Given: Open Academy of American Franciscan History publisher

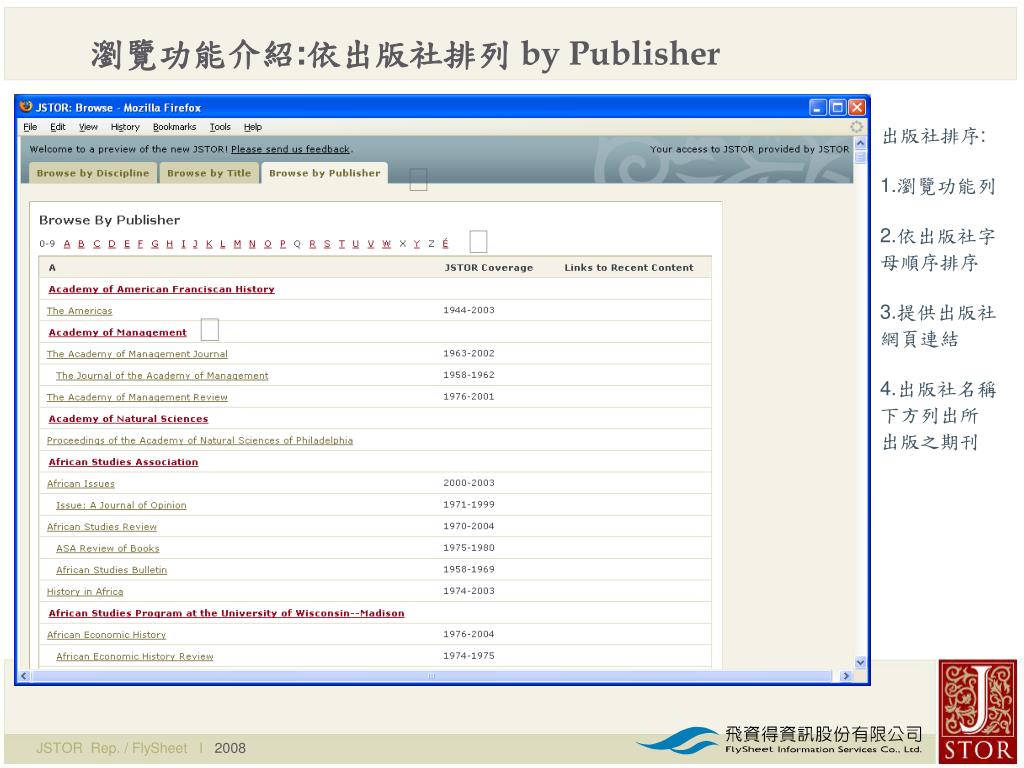Looking at the screenshot, I should [161, 289].
